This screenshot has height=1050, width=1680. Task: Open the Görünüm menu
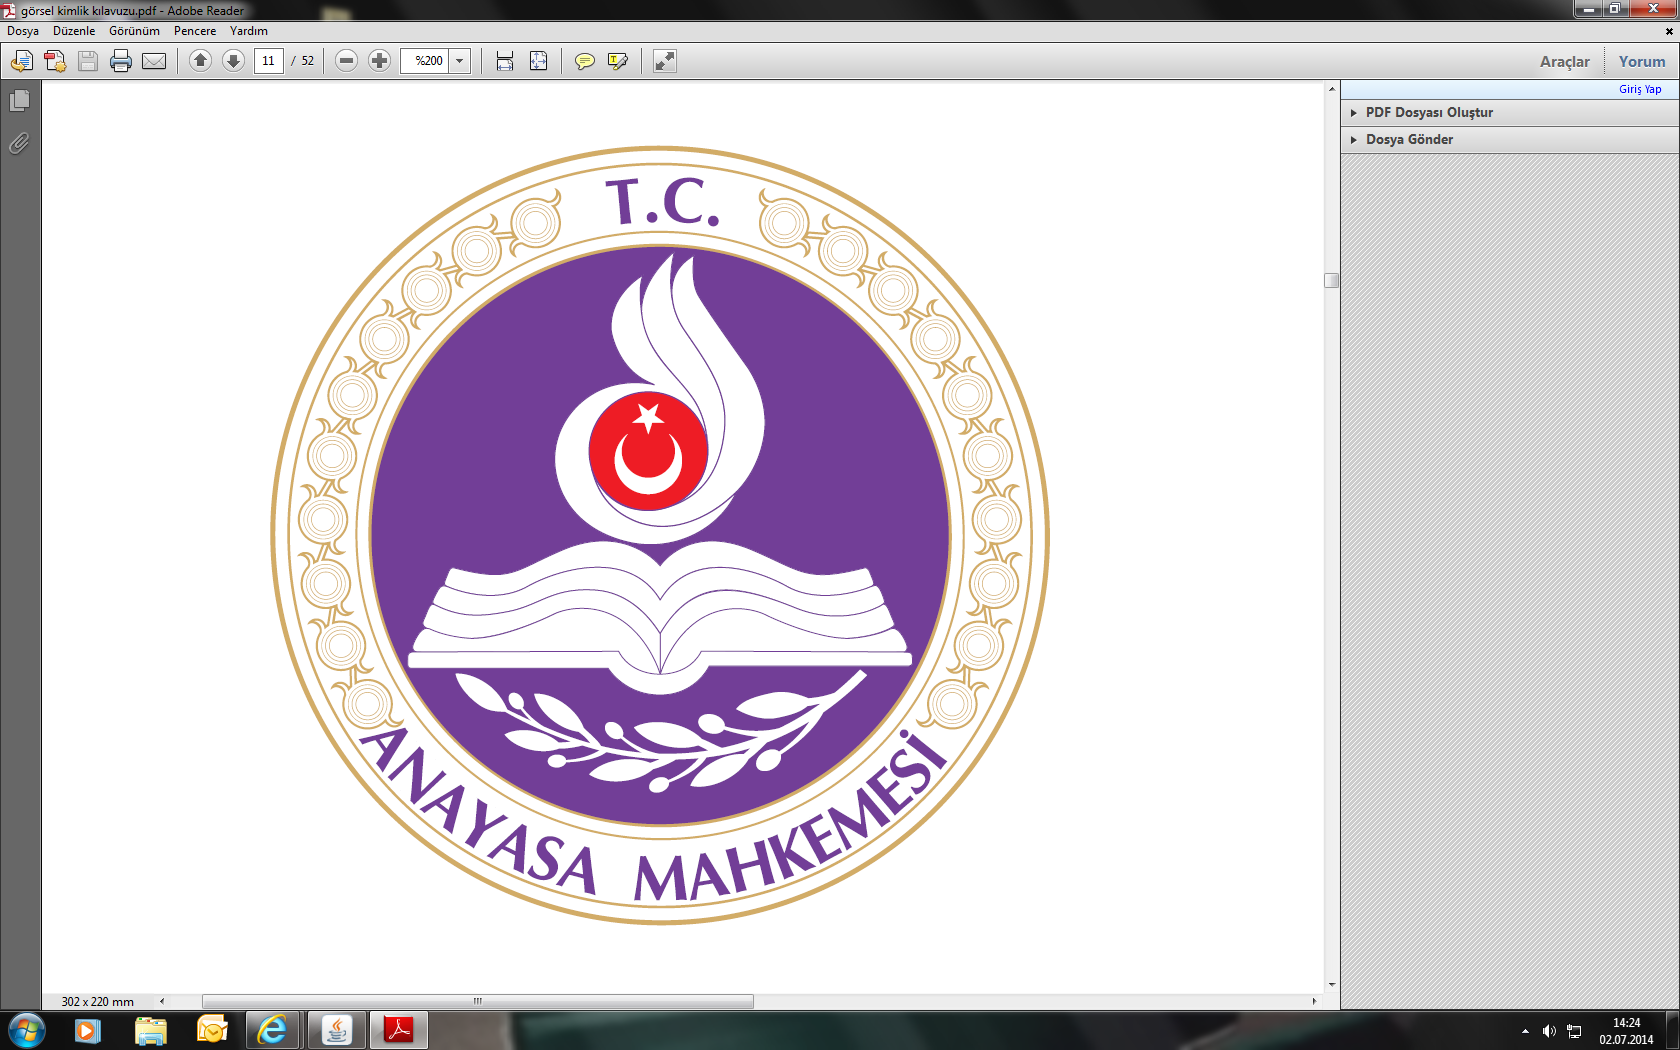click(134, 31)
